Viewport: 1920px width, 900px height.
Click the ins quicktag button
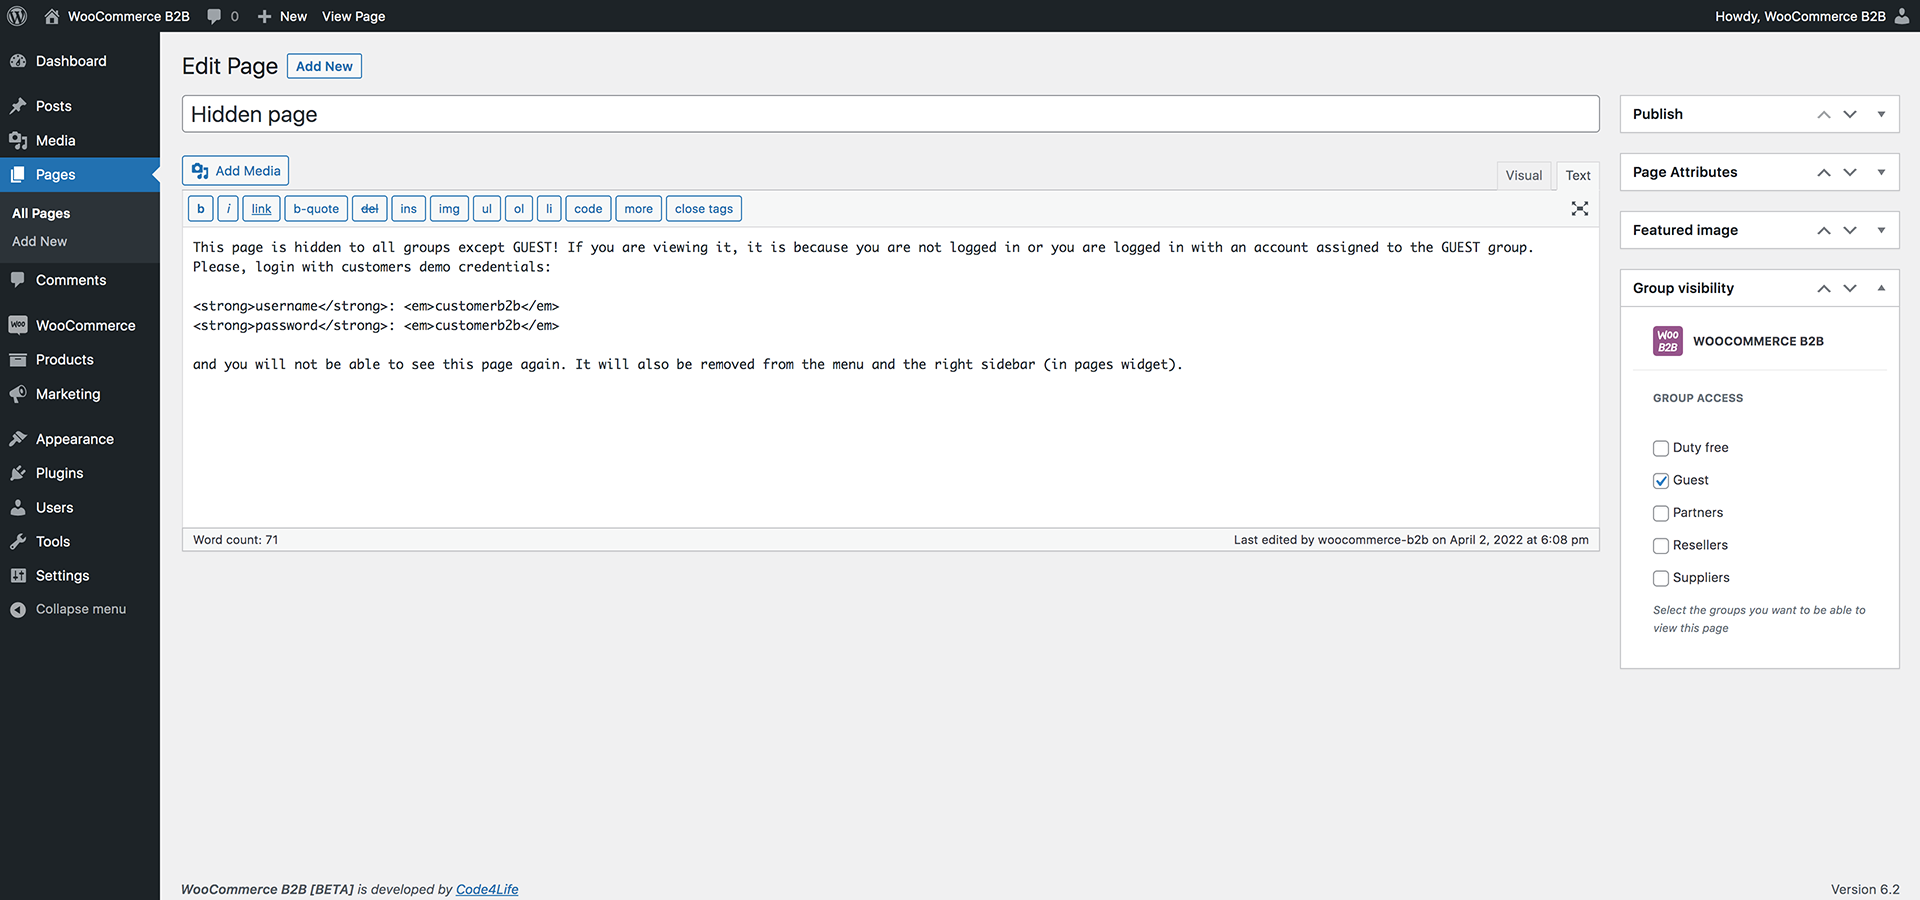pyautogui.click(x=408, y=209)
